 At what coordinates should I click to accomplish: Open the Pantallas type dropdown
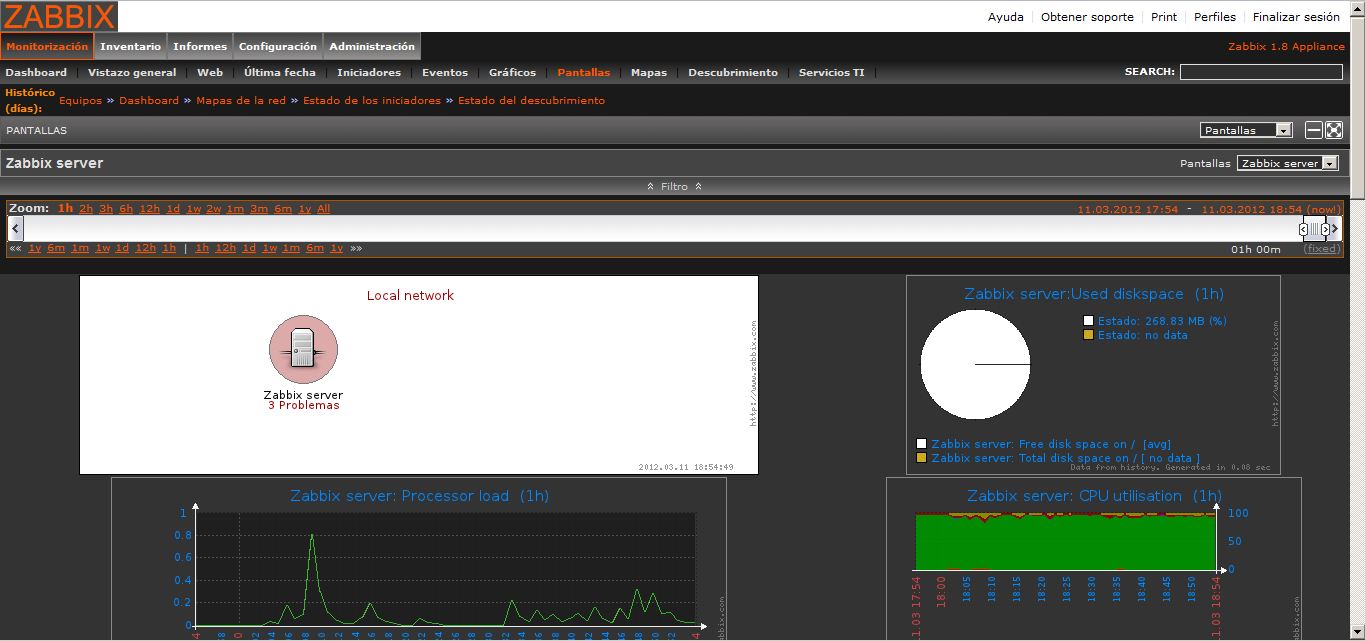pyautogui.click(x=1246, y=130)
